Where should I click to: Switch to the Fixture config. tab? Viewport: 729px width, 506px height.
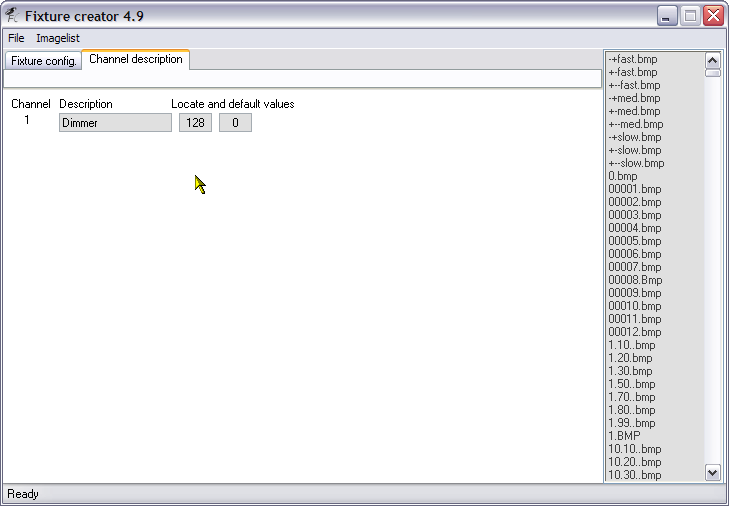coord(43,60)
